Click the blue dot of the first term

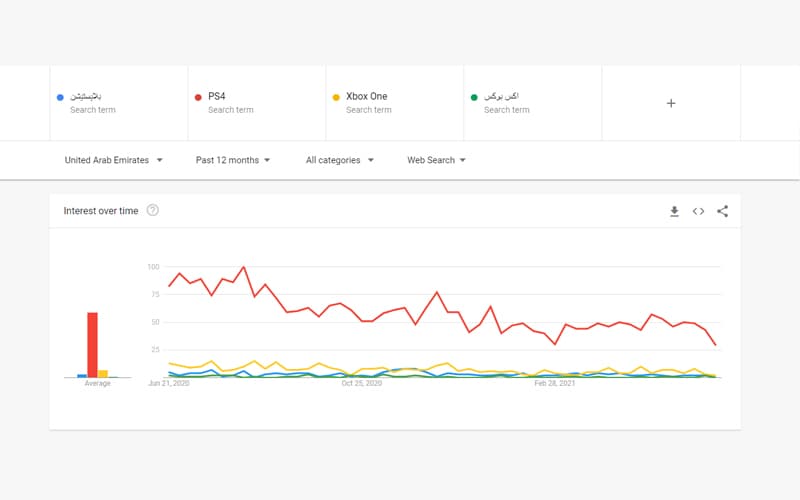click(x=60, y=97)
